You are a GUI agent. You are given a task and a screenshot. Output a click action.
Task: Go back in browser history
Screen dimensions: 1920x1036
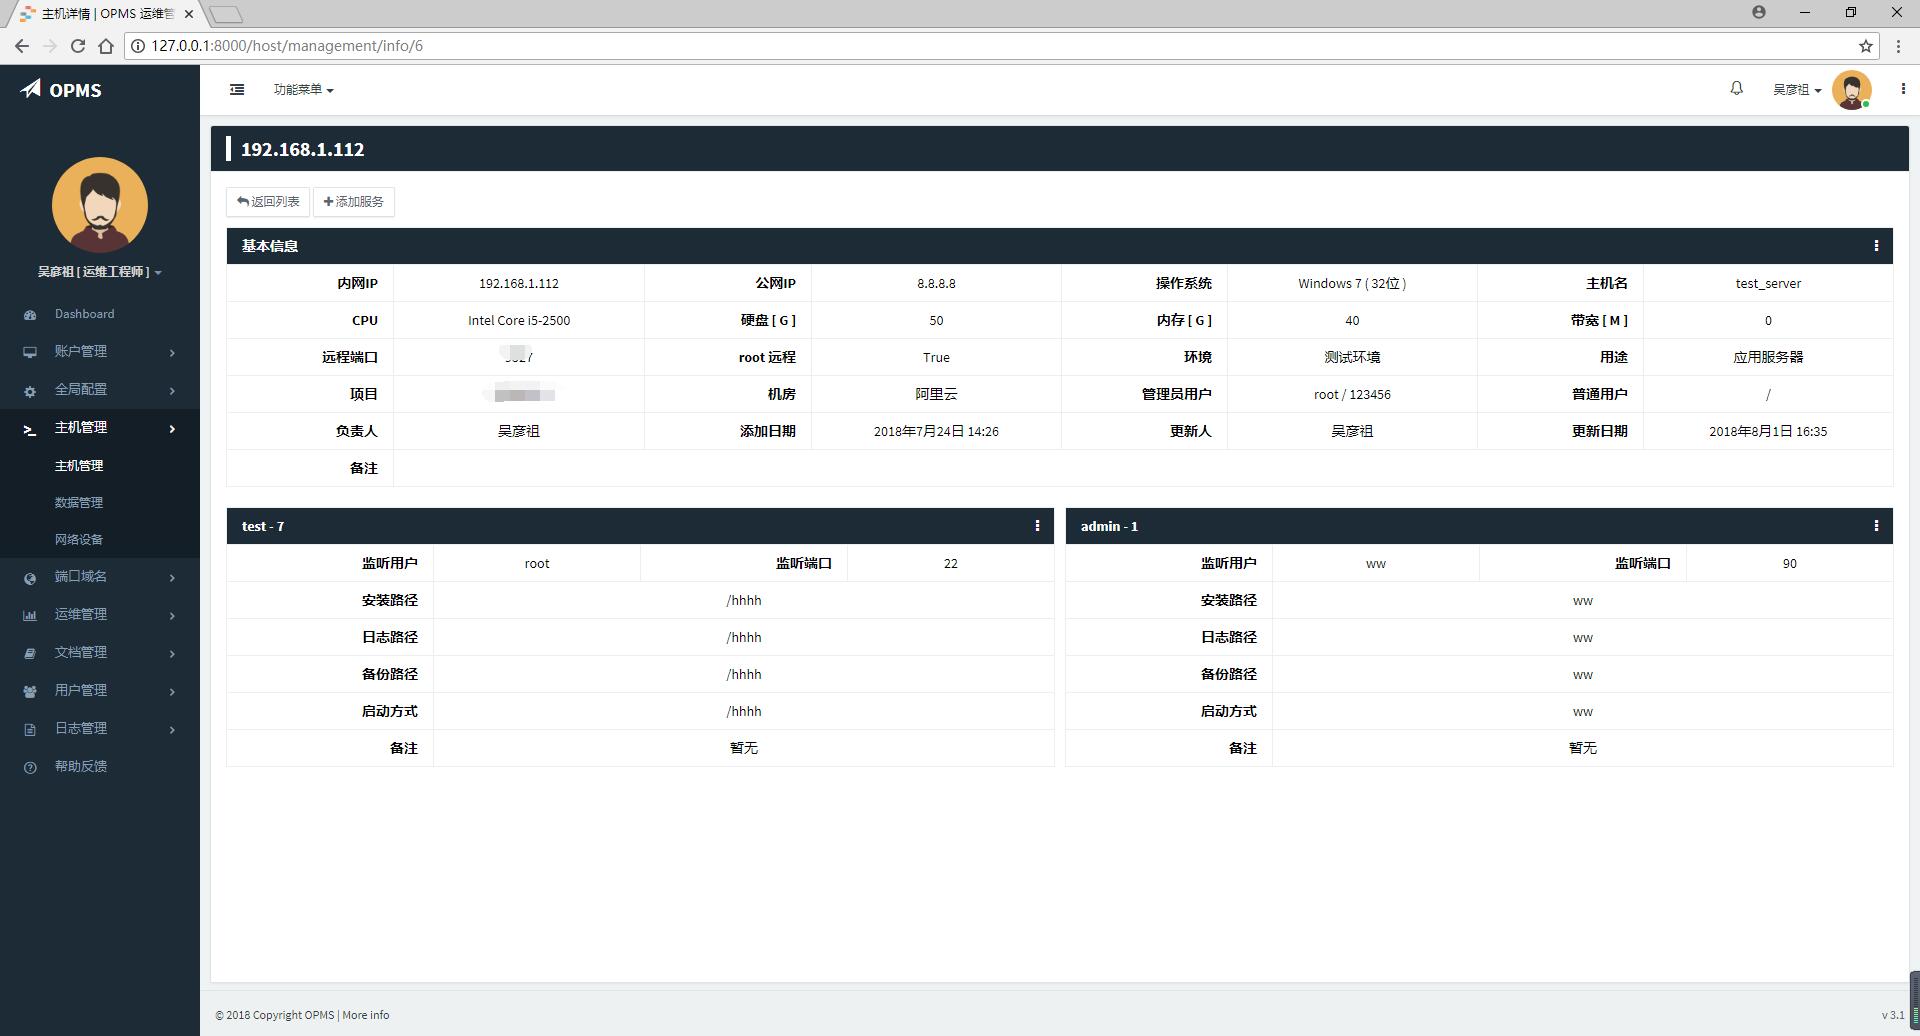pos(22,46)
